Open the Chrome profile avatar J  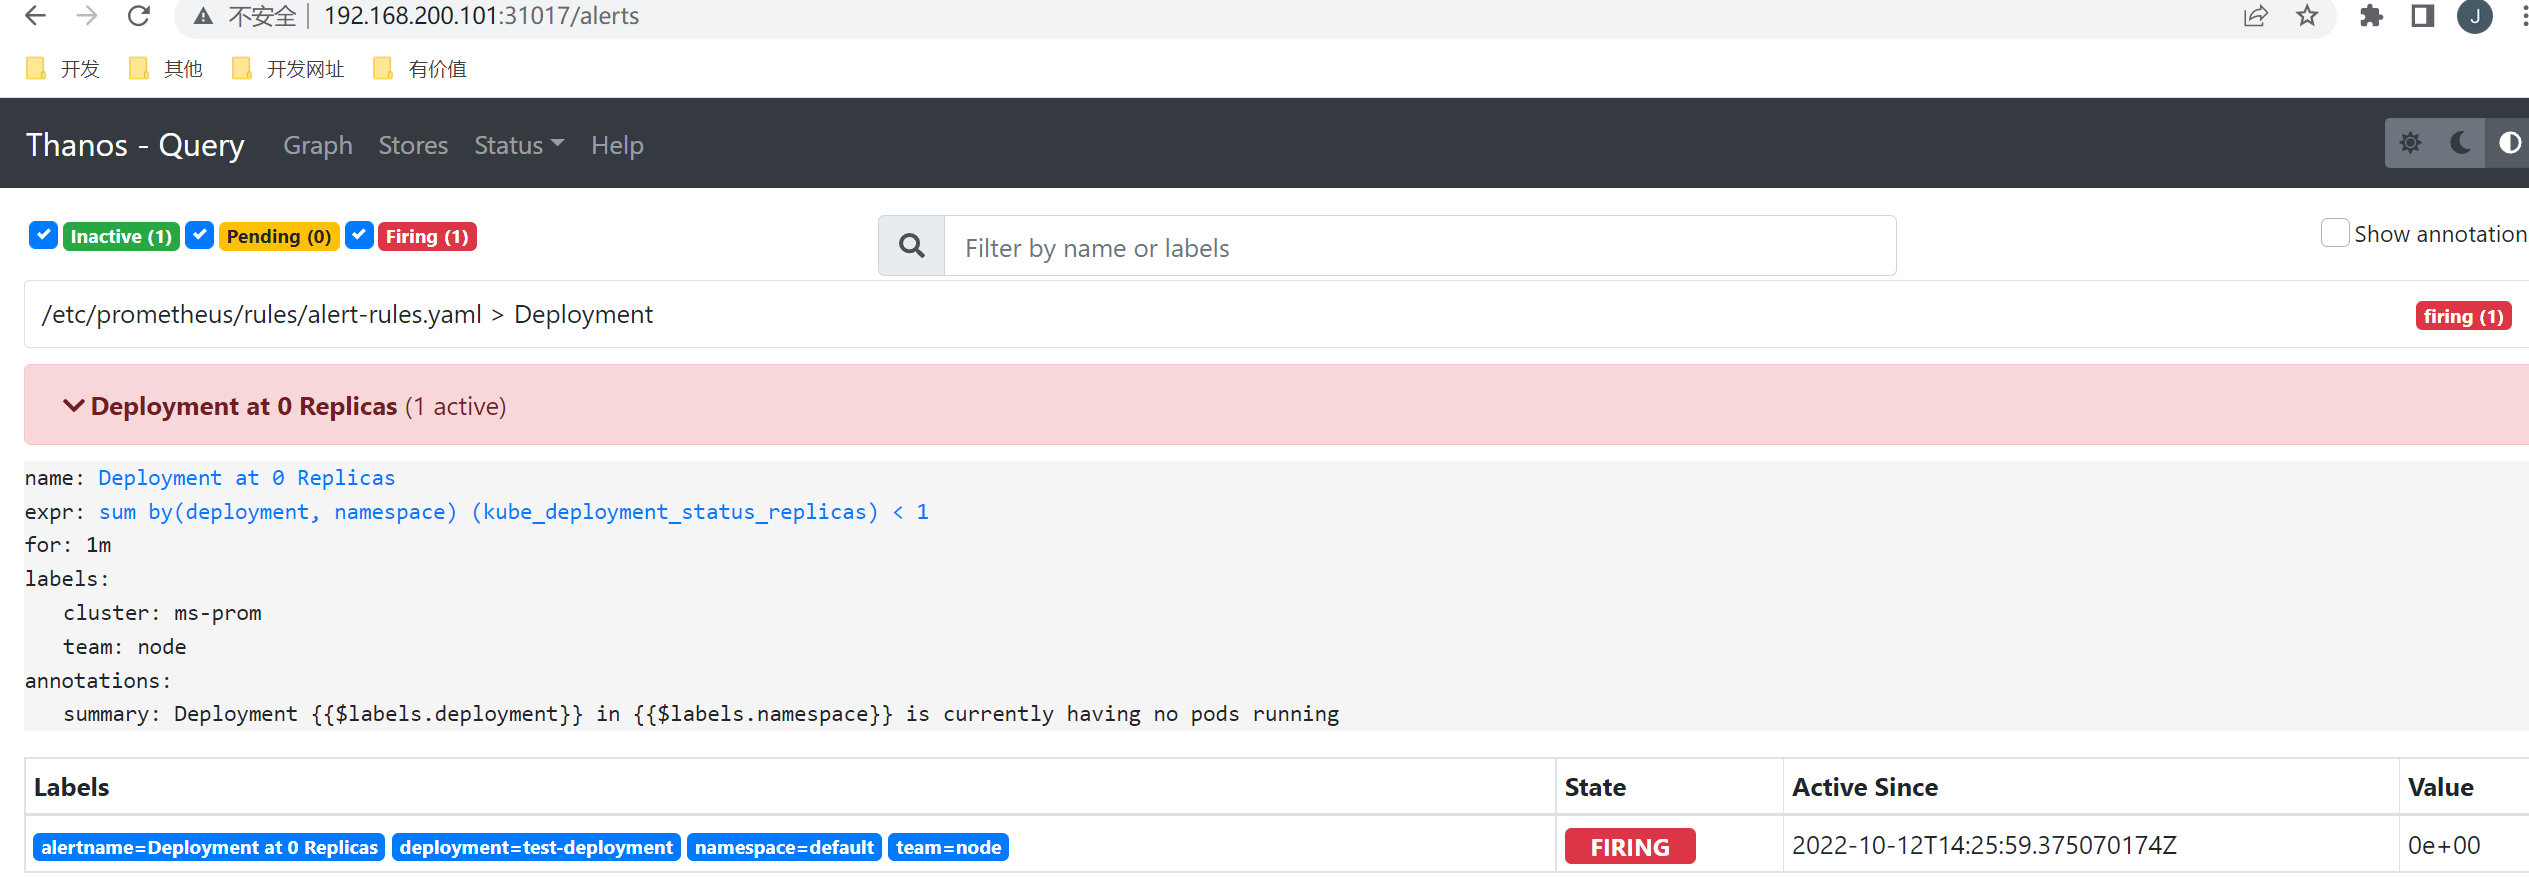pos(2475,16)
